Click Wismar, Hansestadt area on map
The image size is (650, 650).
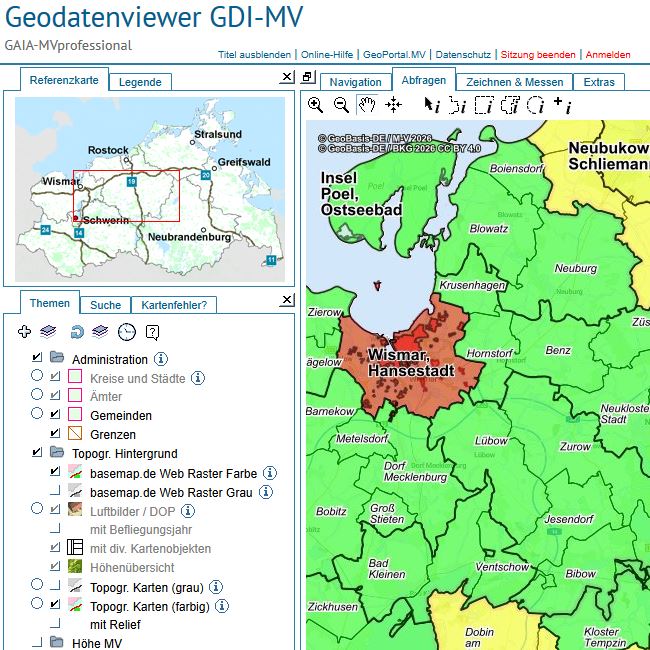point(410,363)
